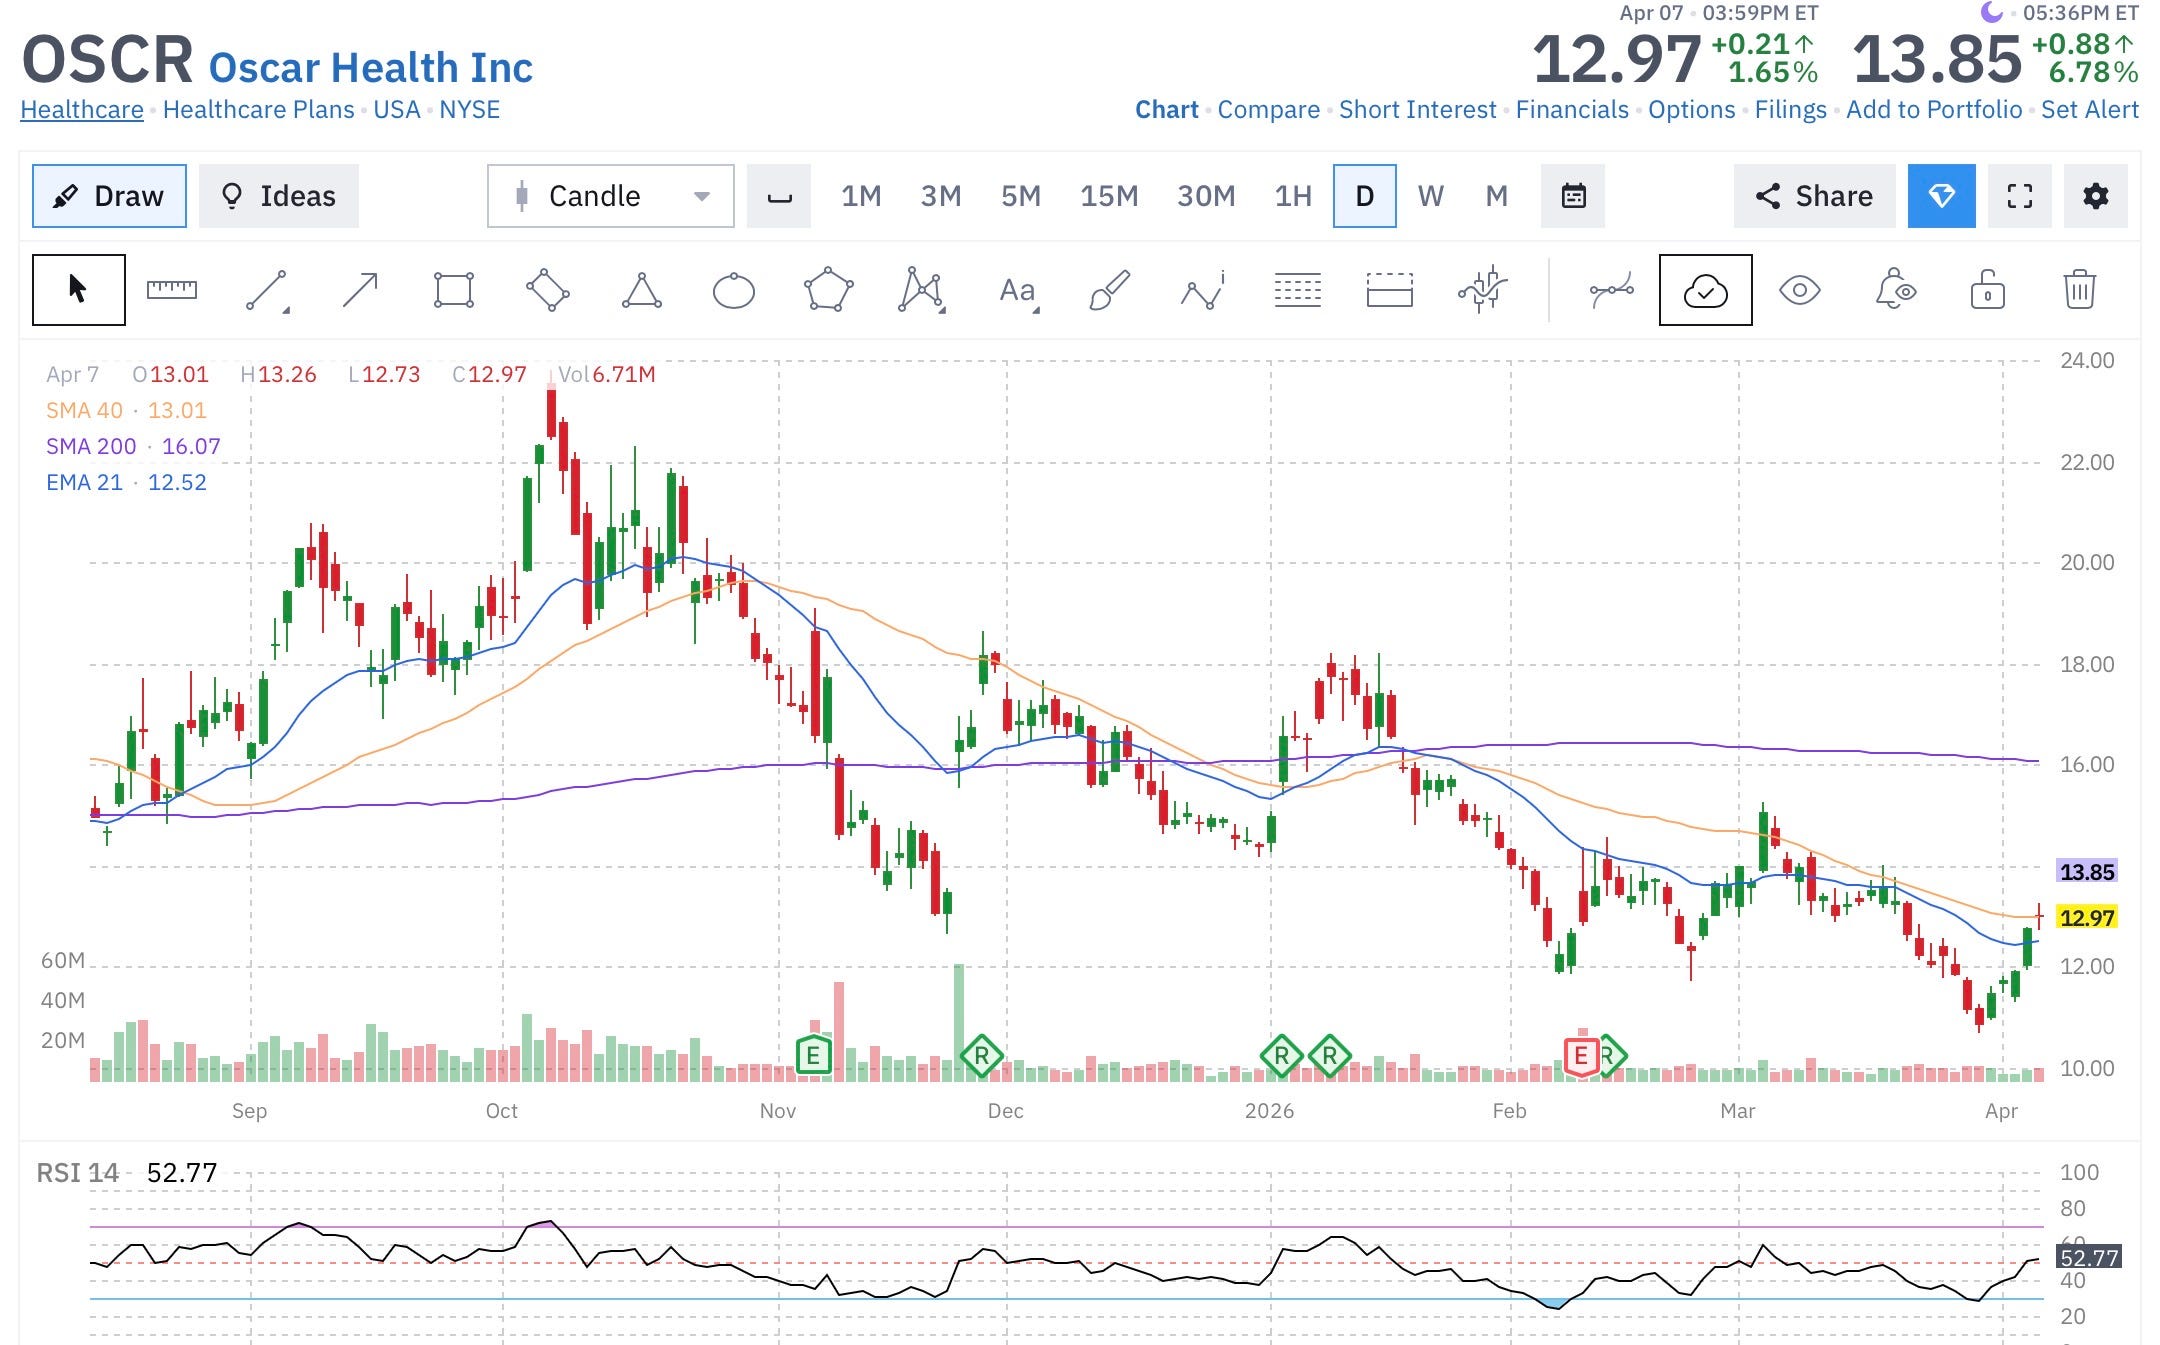Switch to the 1M interval

click(861, 196)
